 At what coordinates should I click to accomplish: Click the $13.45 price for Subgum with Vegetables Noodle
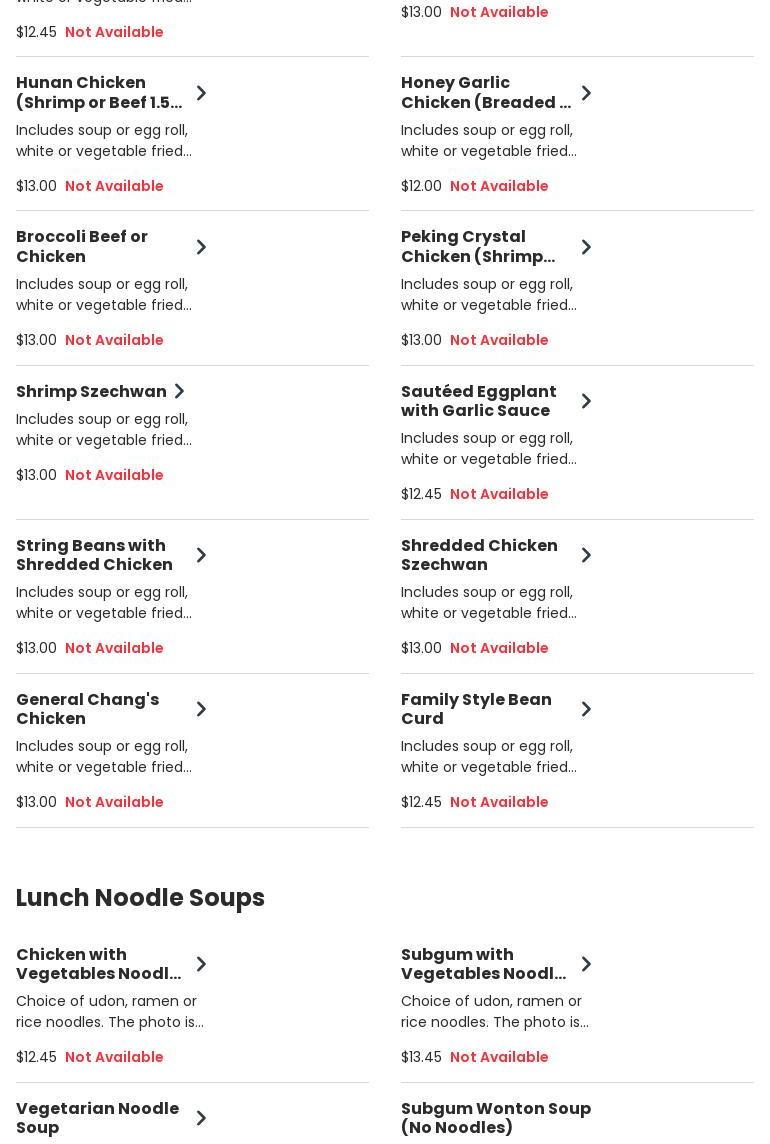tap(421, 1057)
